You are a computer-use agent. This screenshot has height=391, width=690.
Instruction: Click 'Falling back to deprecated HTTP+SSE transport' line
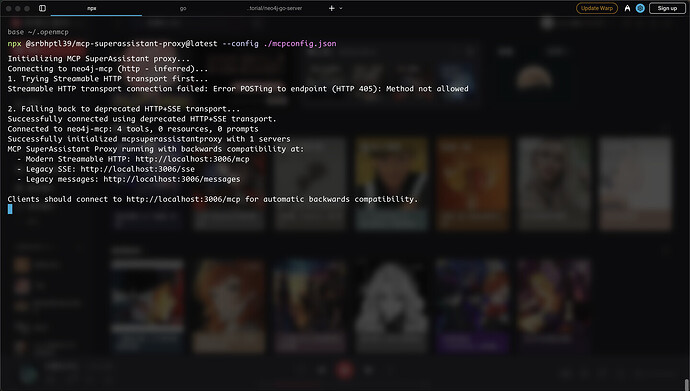click(x=124, y=109)
